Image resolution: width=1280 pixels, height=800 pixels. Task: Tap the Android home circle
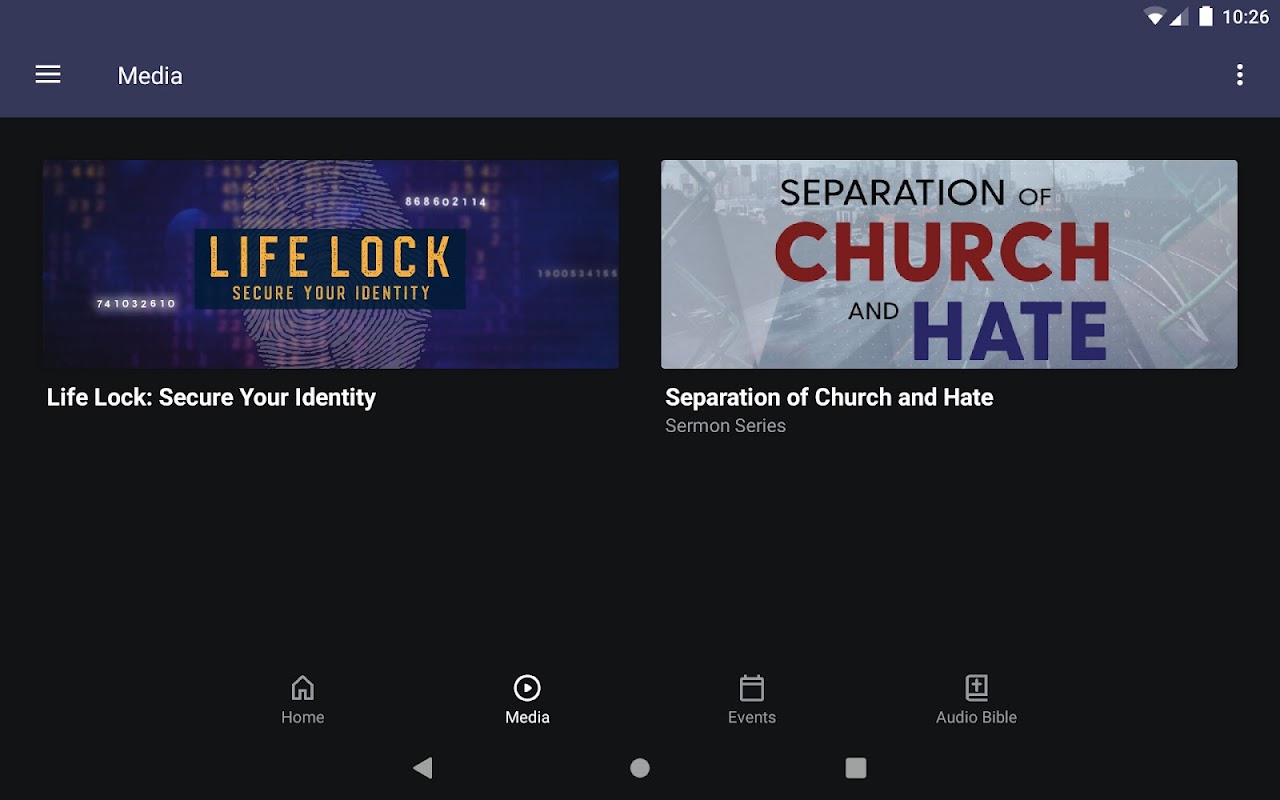coord(640,768)
